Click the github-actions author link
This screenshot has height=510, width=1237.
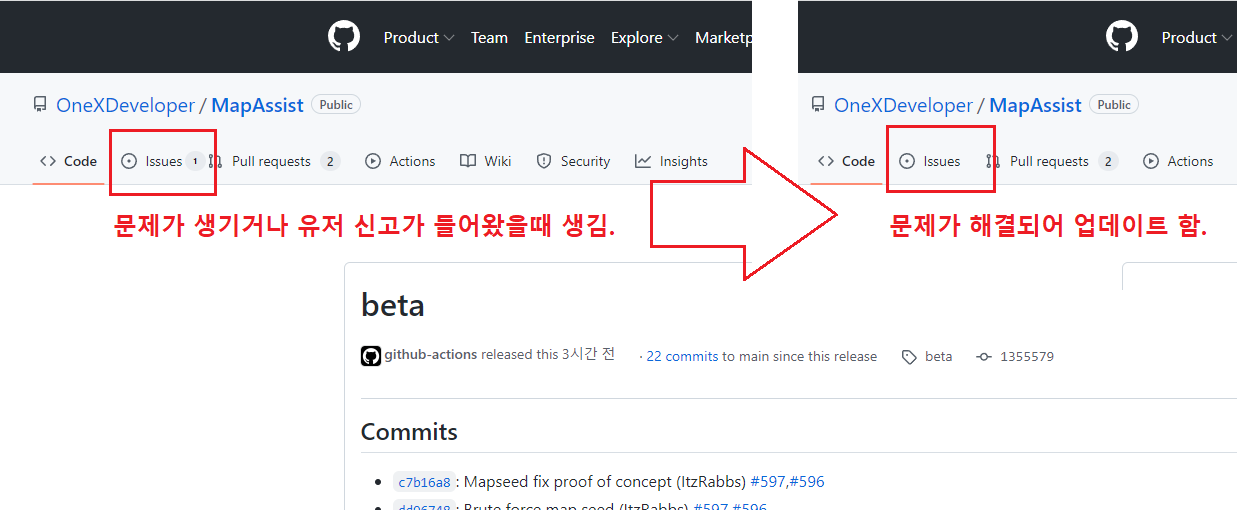(x=431, y=355)
